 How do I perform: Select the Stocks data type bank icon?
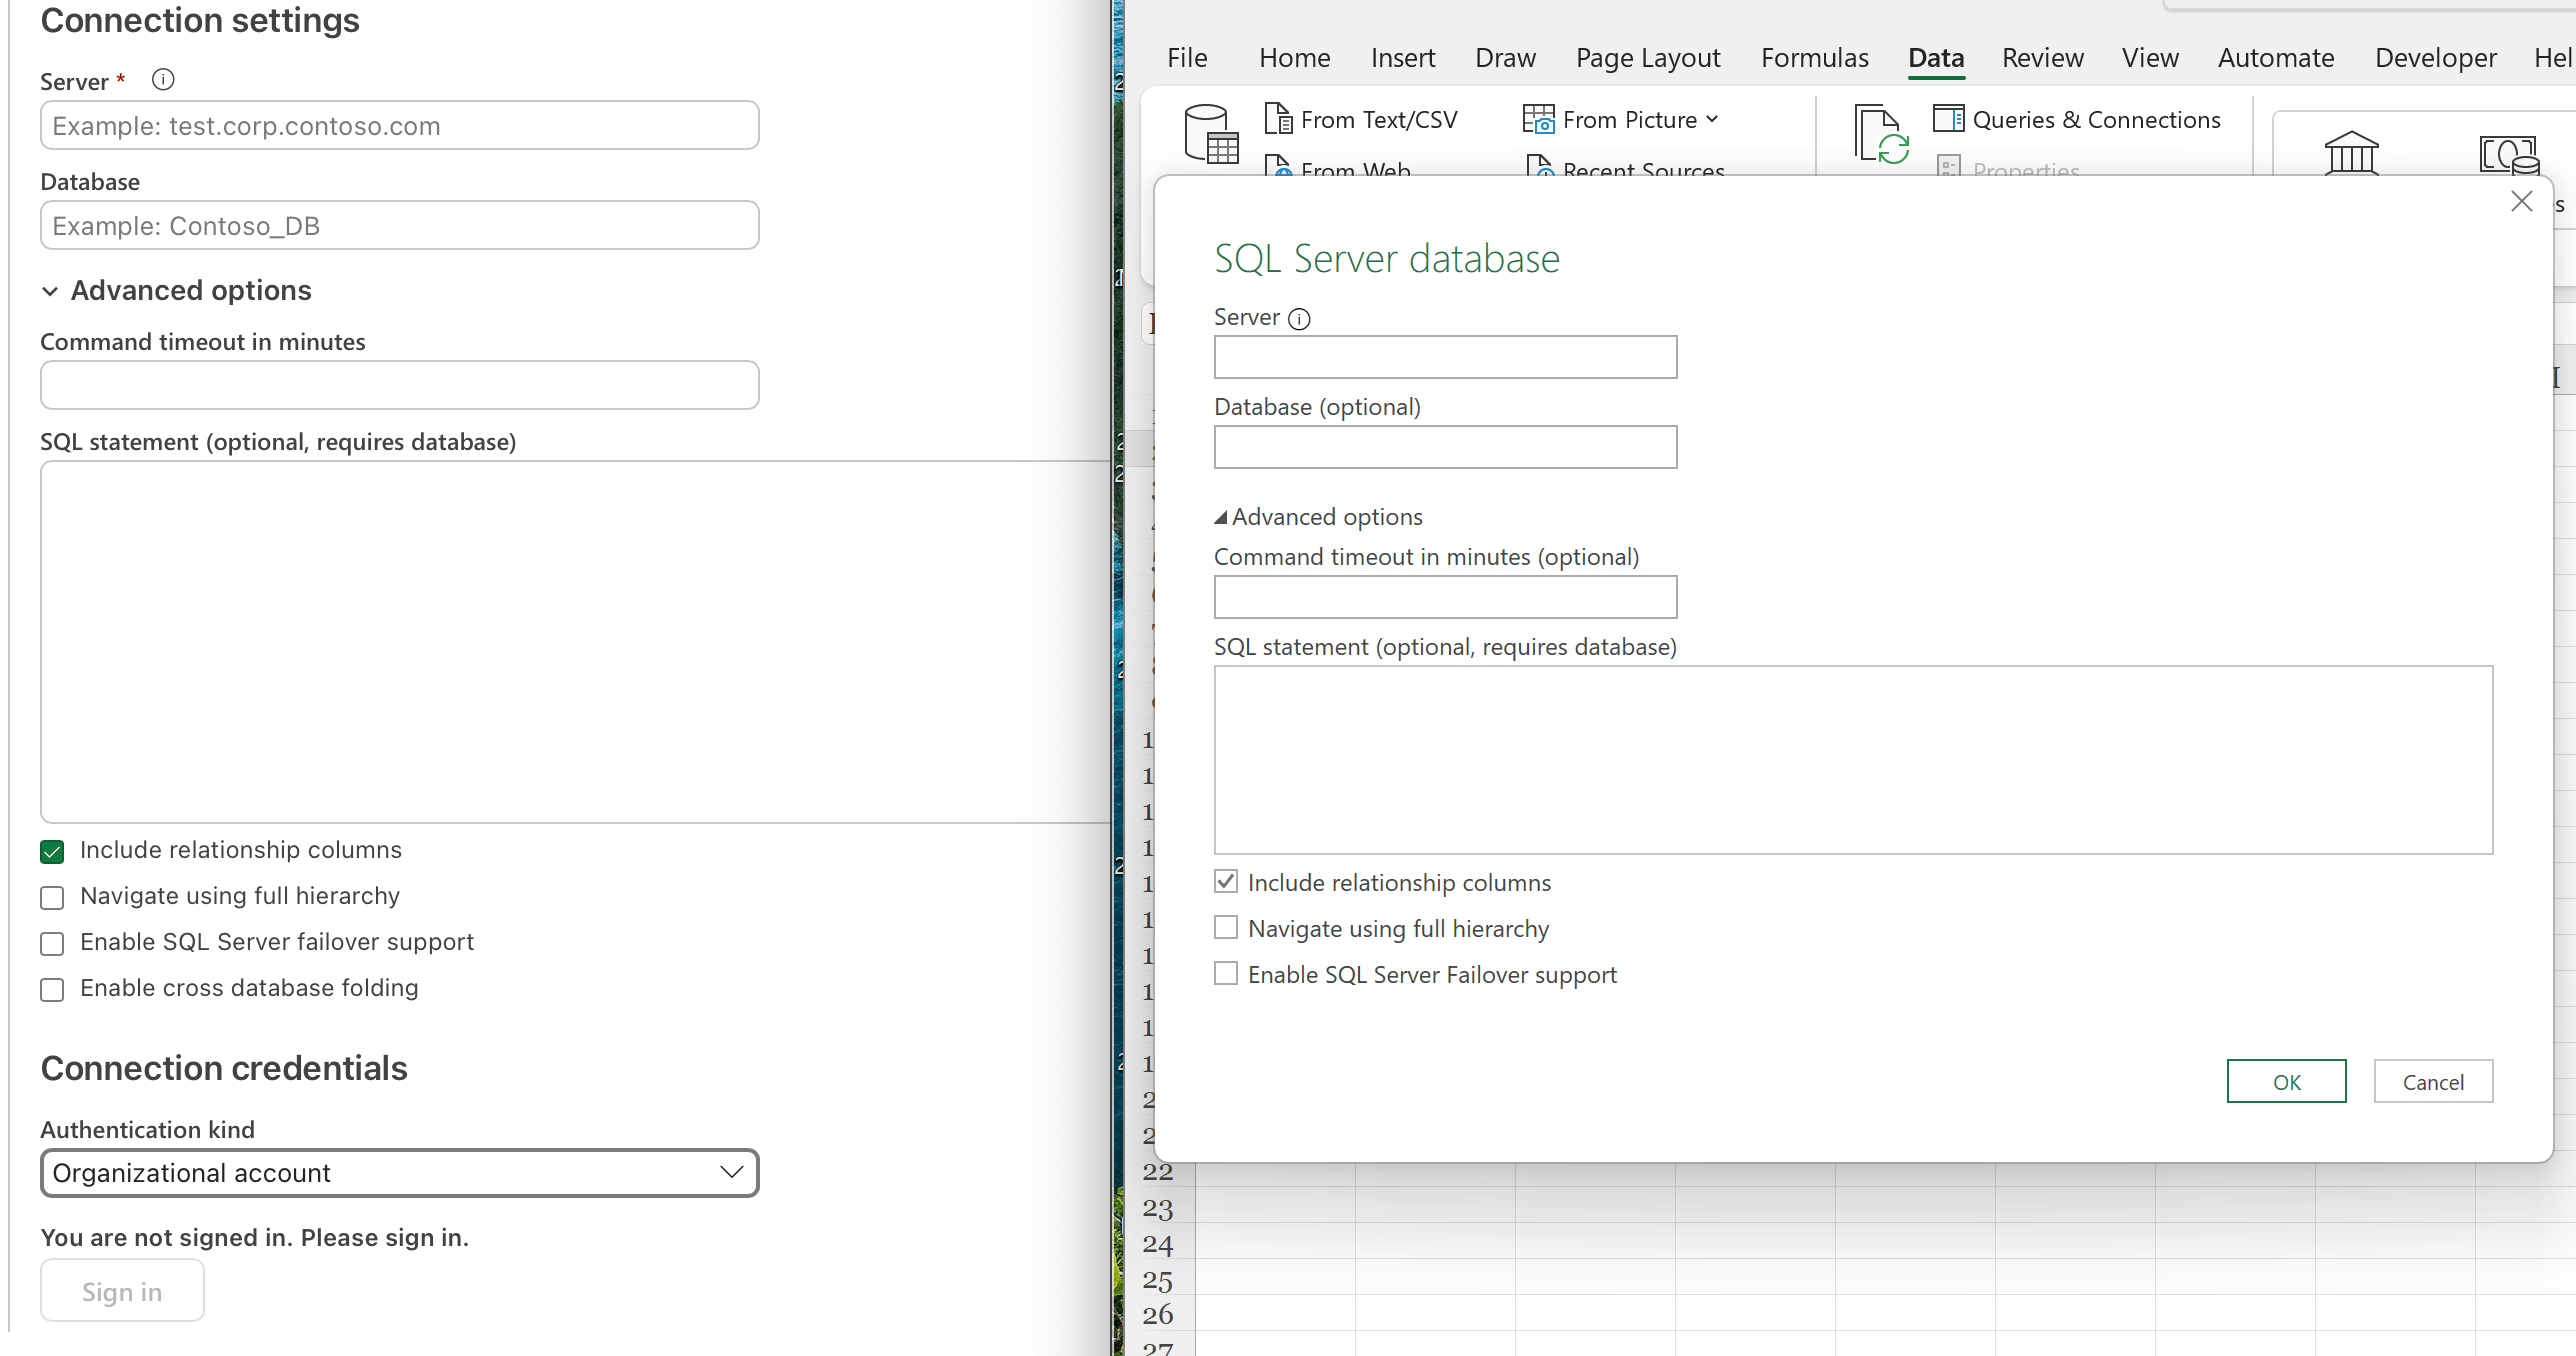click(2351, 153)
